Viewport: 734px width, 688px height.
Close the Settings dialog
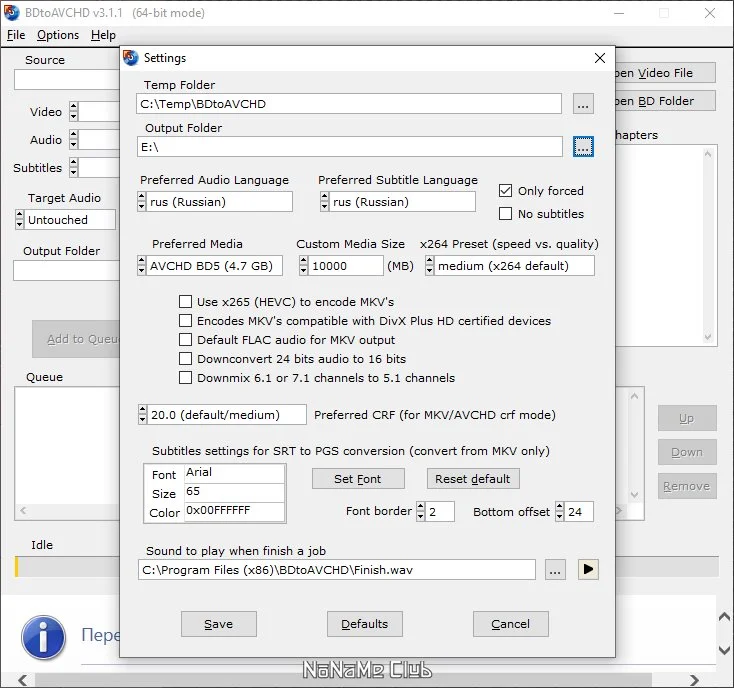(600, 58)
